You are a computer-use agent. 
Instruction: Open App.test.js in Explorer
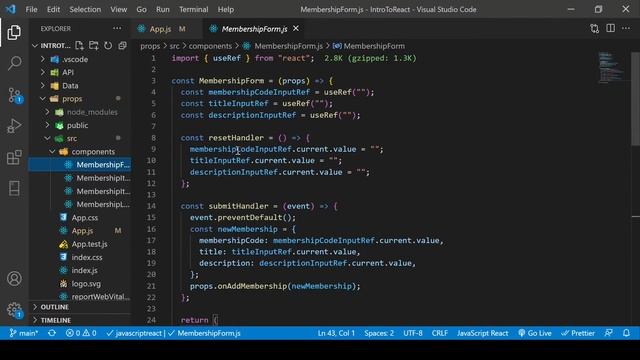coord(80,244)
